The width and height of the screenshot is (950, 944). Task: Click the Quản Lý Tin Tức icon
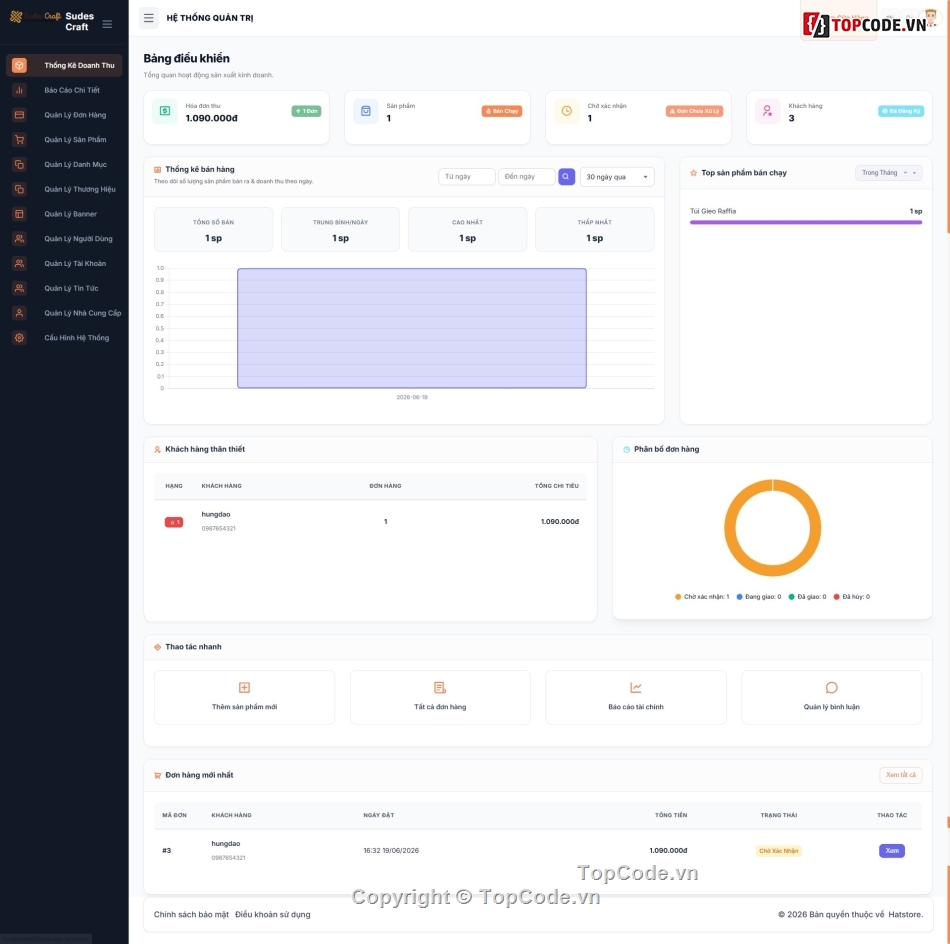19,288
